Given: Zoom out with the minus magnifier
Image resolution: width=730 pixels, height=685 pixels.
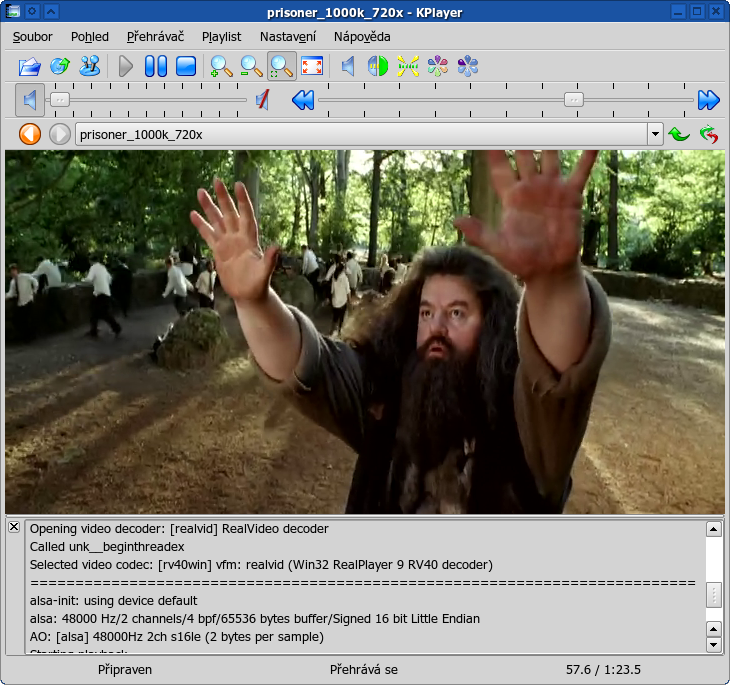Looking at the screenshot, I should pos(251,66).
